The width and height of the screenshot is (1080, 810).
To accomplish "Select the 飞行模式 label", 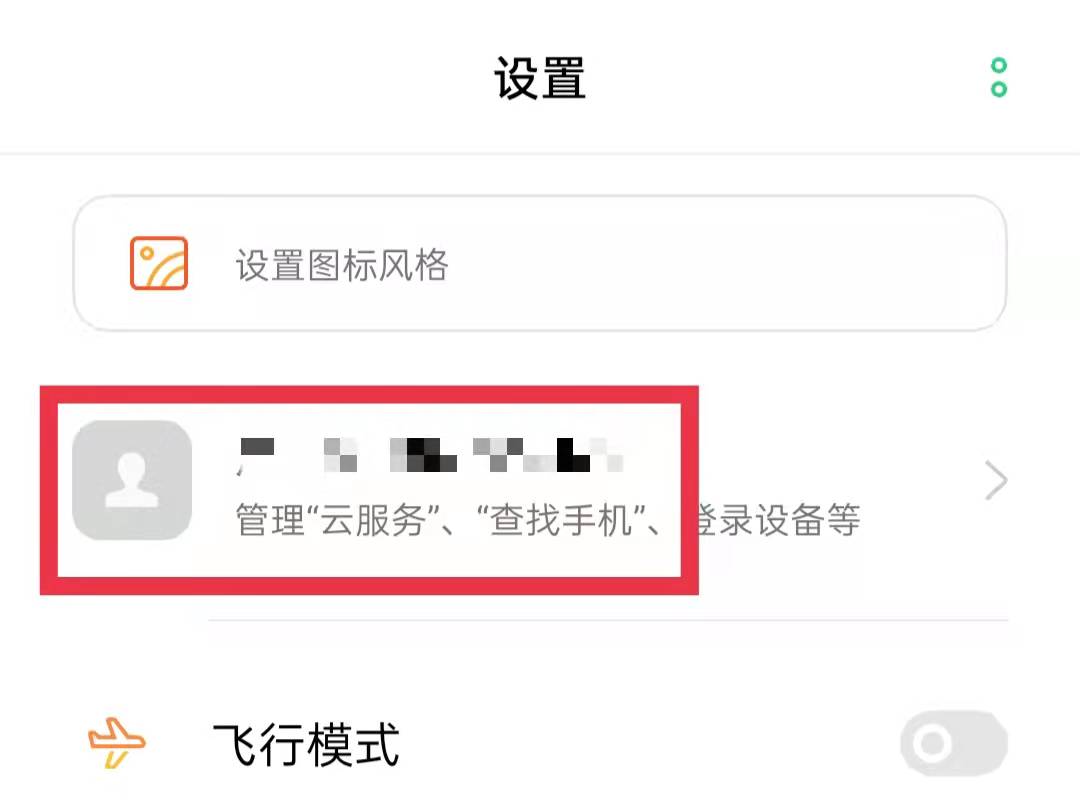I will coord(307,745).
